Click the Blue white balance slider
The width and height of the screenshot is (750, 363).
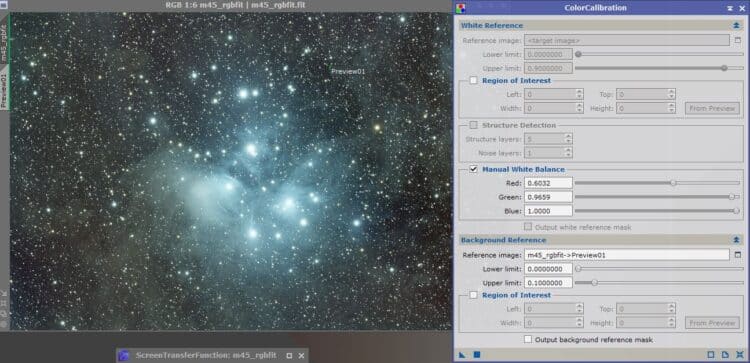pyautogui.click(x=657, y=210)
